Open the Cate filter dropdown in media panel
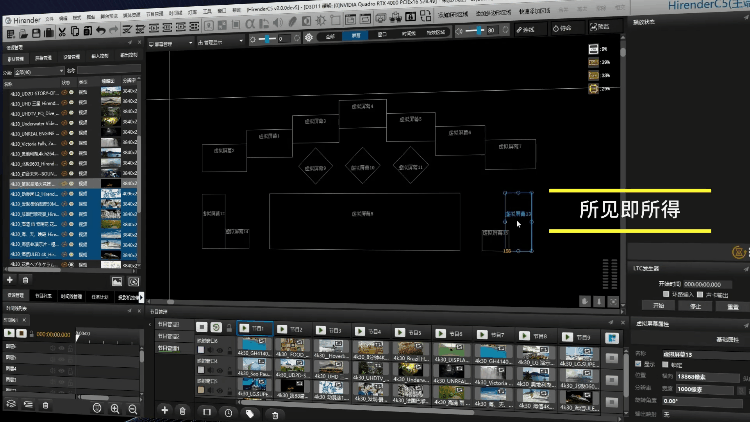 39,71
